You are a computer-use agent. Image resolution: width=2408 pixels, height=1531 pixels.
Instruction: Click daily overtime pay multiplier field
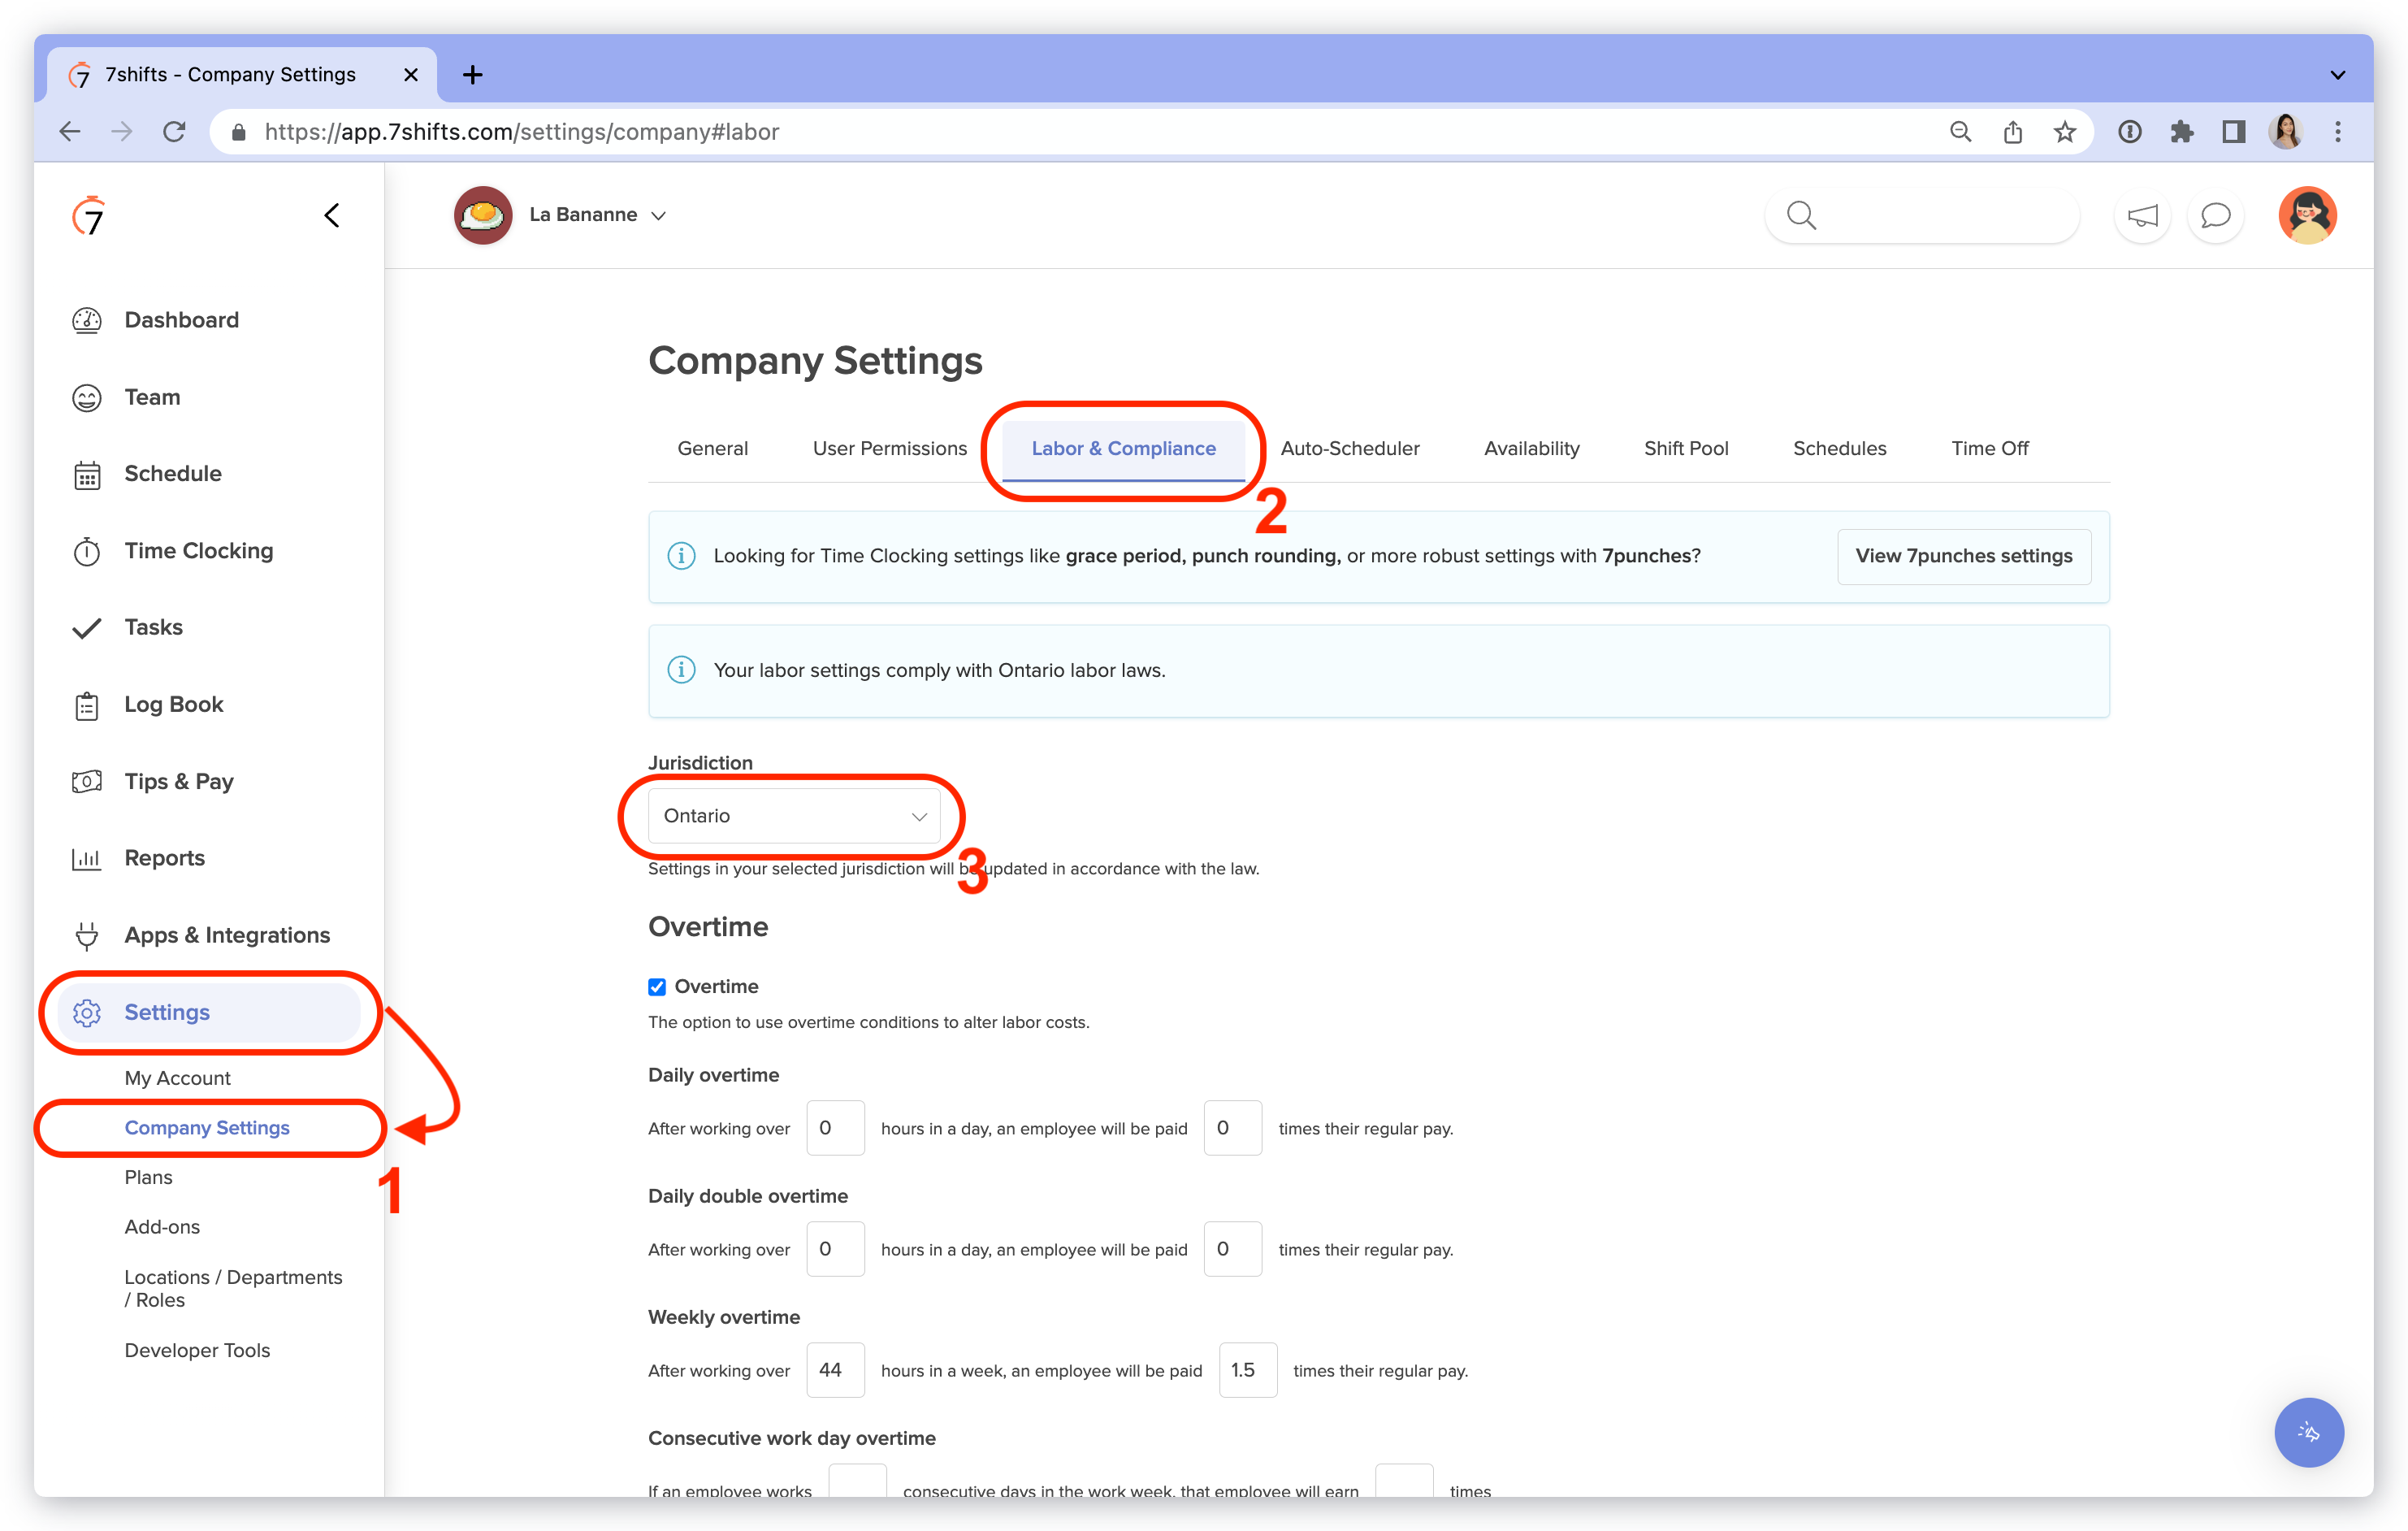click(1232, 1128)
